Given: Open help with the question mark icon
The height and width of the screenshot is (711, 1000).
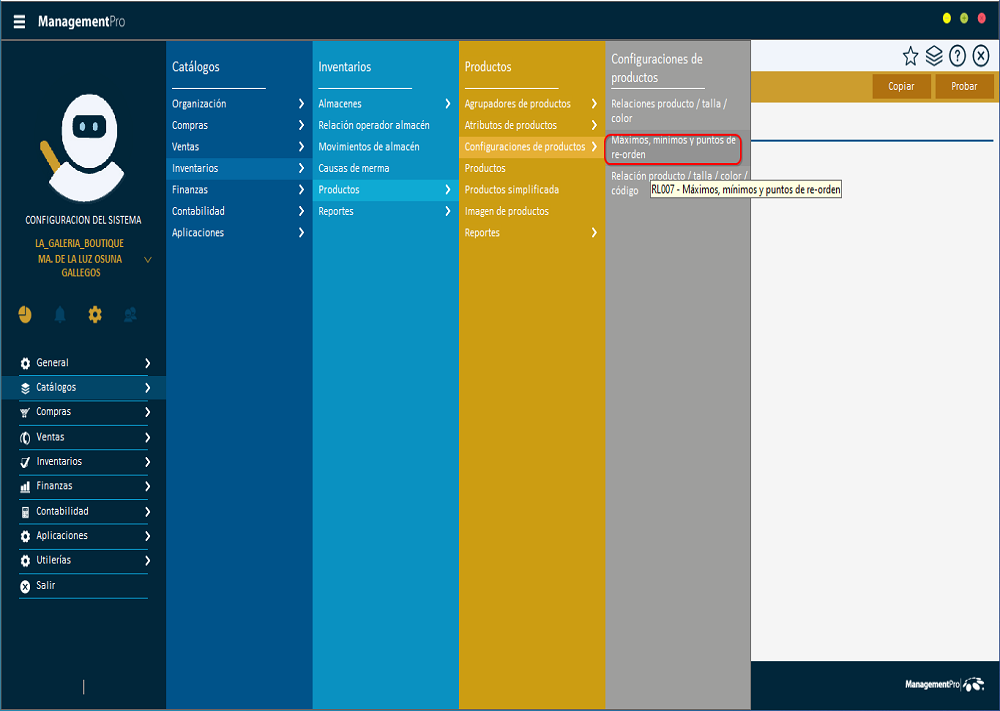Looking at the screenshot, I should (957, 56).
